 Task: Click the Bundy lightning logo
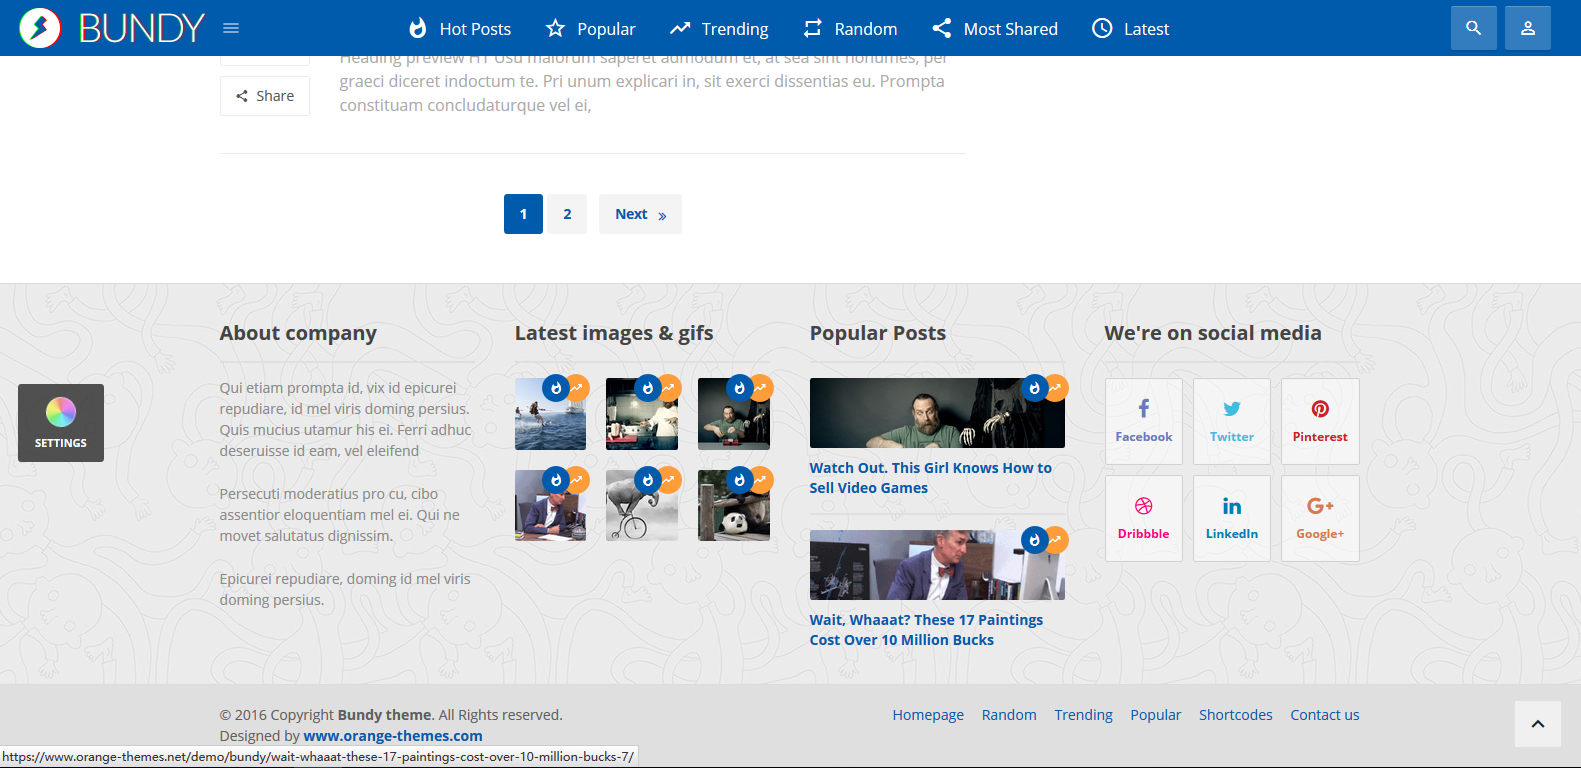pos(40,28)
